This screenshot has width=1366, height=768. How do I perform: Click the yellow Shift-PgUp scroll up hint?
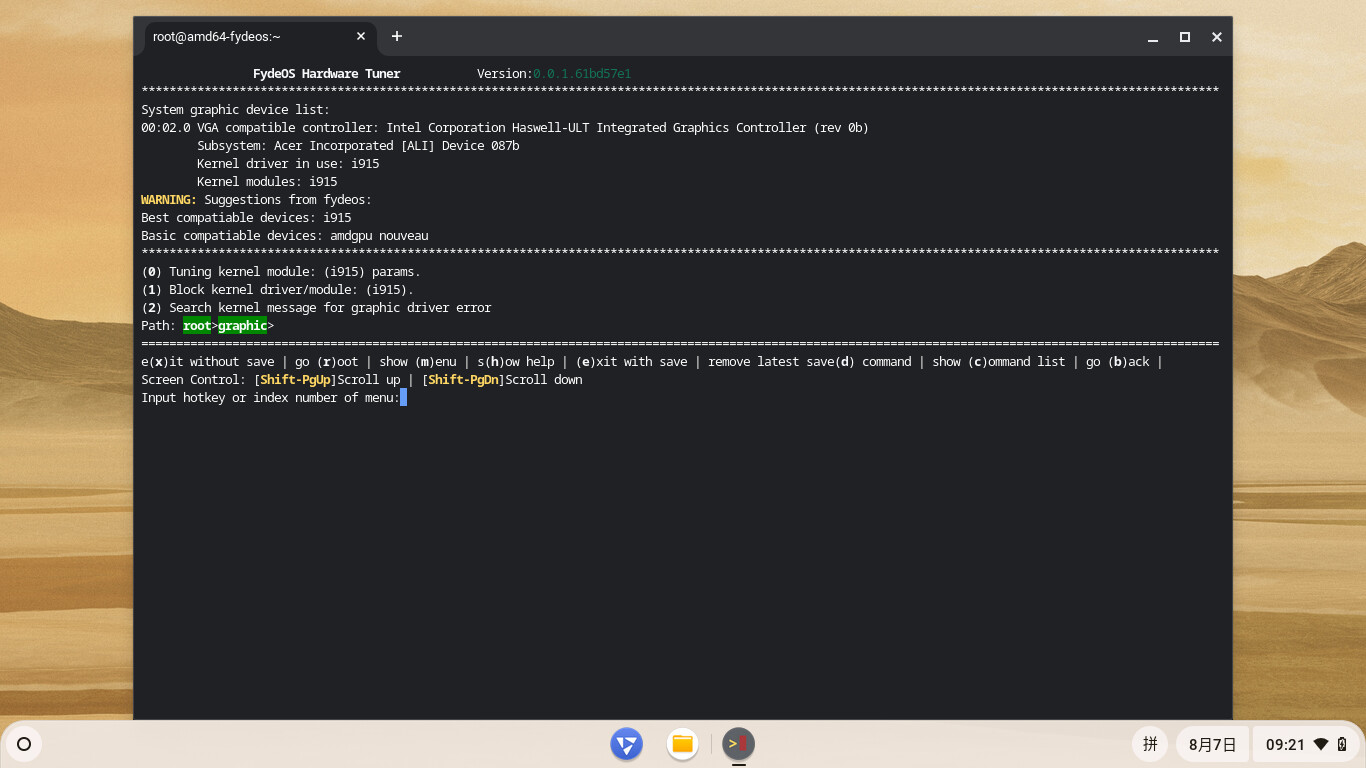pyautogui.click(x=295, y=380)
